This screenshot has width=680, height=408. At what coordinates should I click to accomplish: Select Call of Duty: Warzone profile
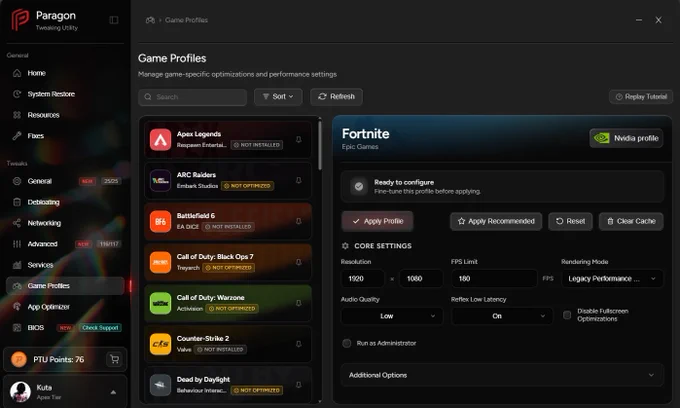pos(228,303)
